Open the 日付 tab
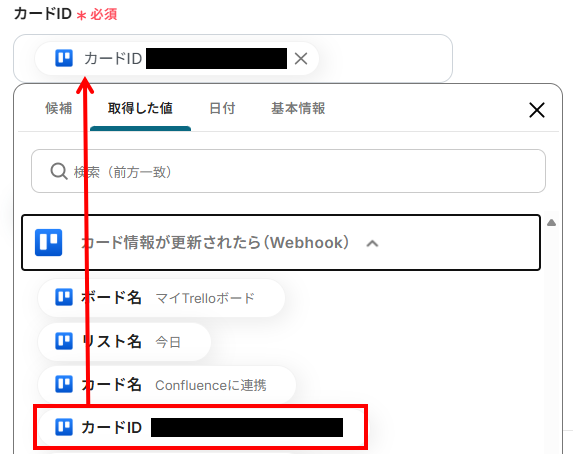The image size is (573, 454). 222,109
